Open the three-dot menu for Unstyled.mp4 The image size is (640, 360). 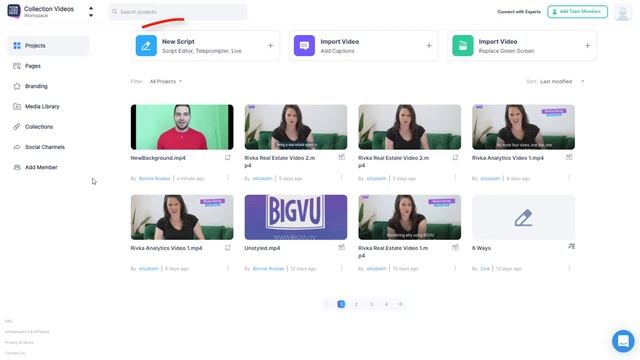(x=342, y=268)
